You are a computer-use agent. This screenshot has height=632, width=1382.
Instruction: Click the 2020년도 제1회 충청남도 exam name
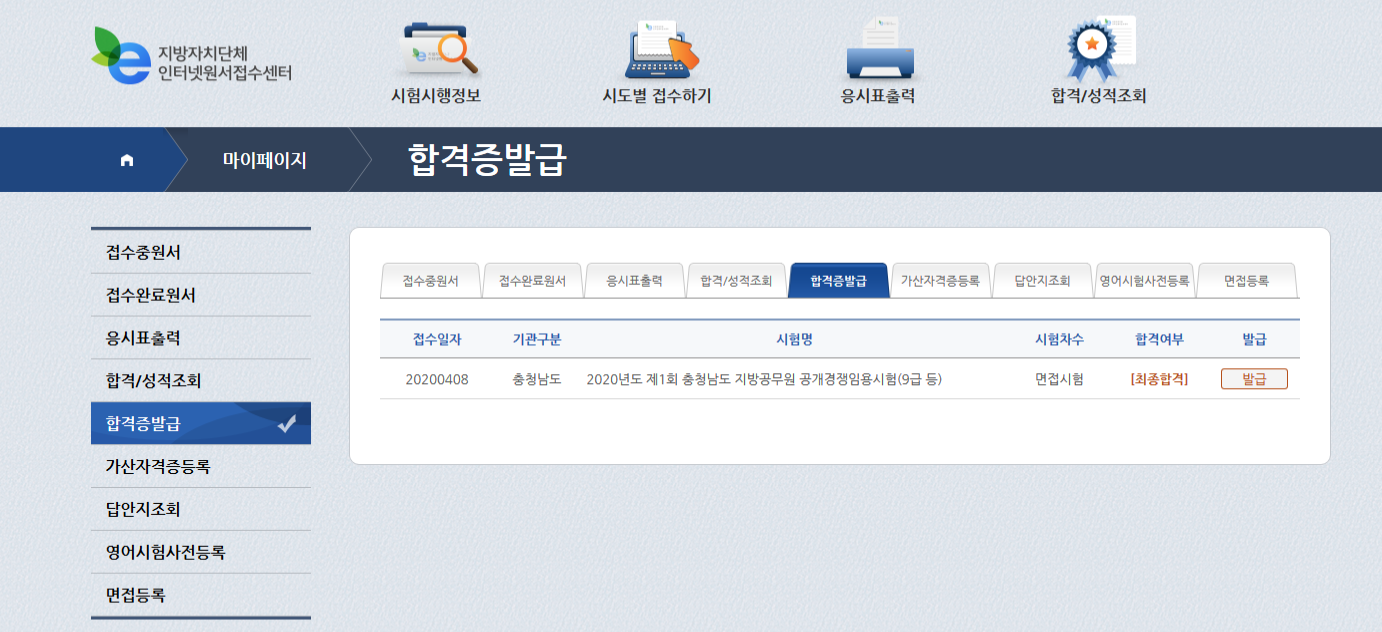[x=764, y=379]
